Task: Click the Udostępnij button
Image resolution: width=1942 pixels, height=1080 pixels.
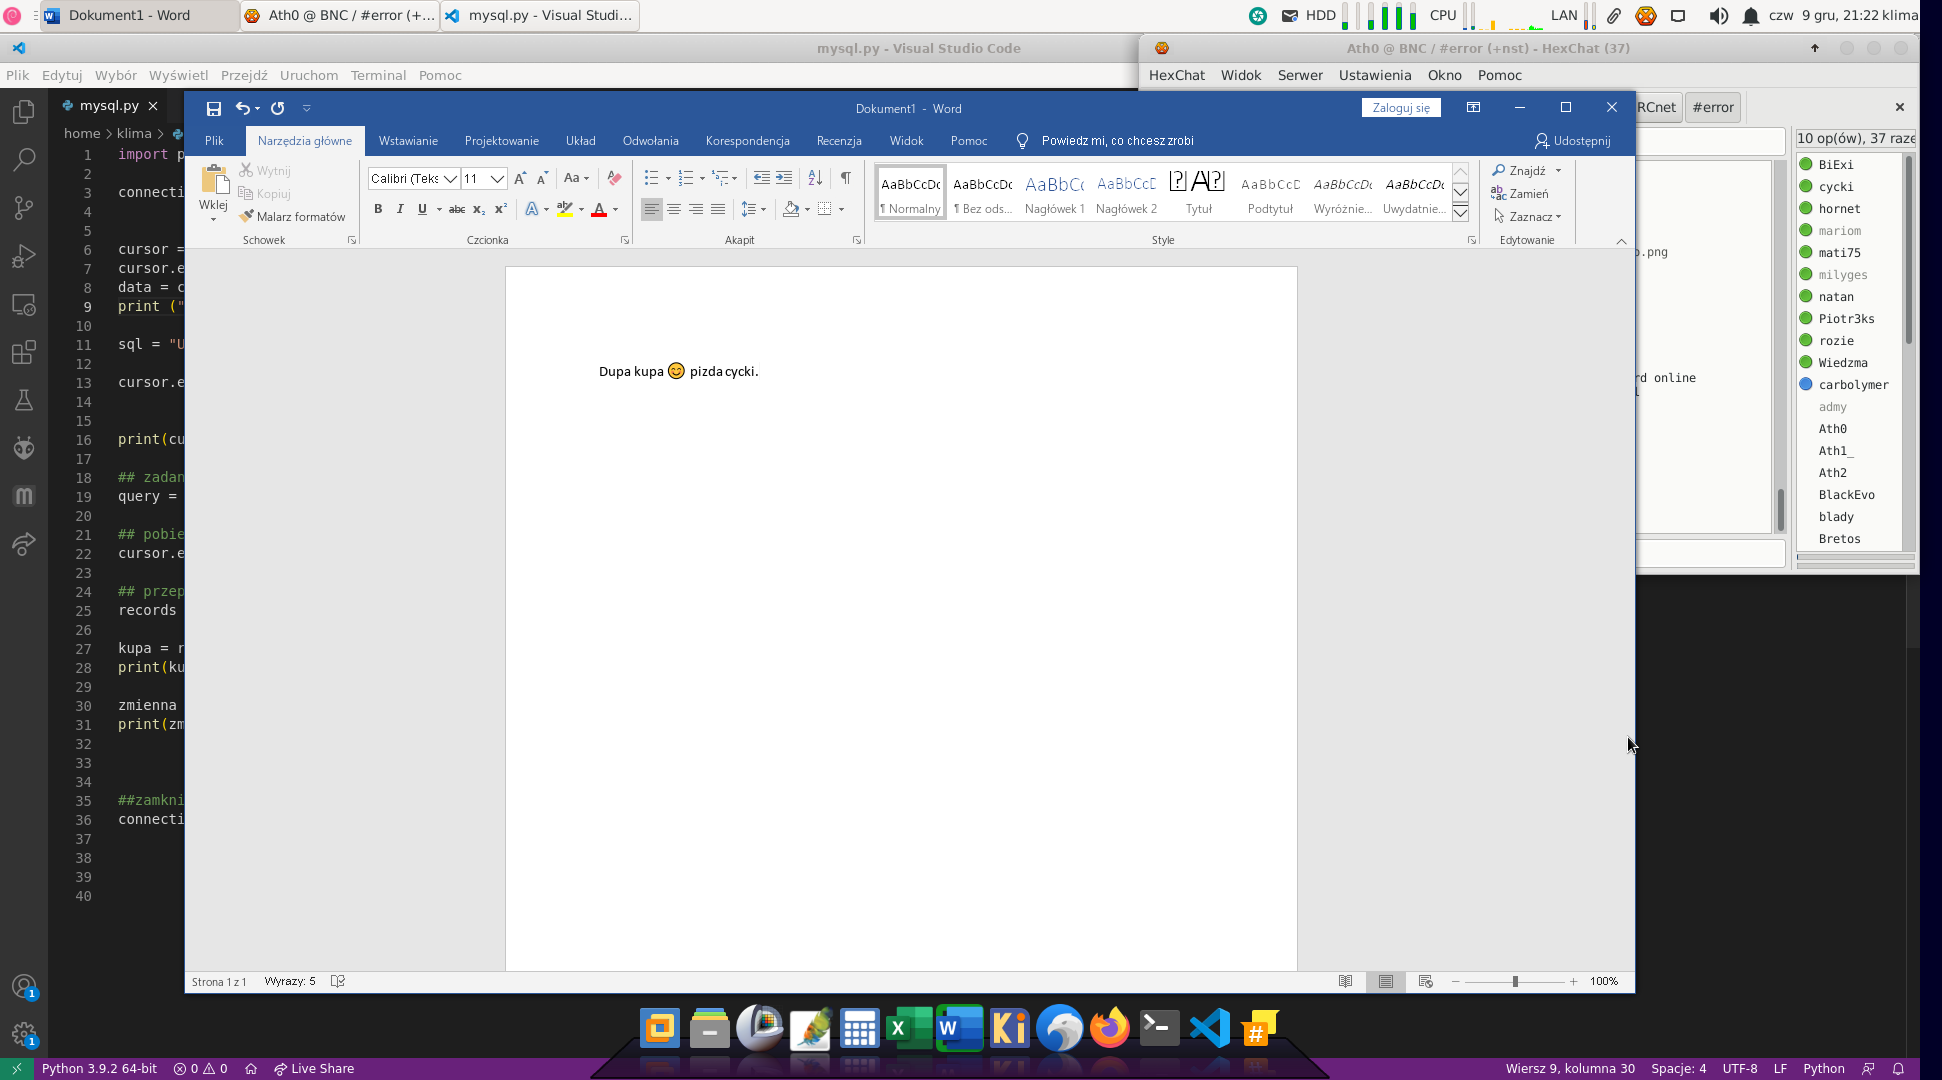Action: tap(1572, 141)
